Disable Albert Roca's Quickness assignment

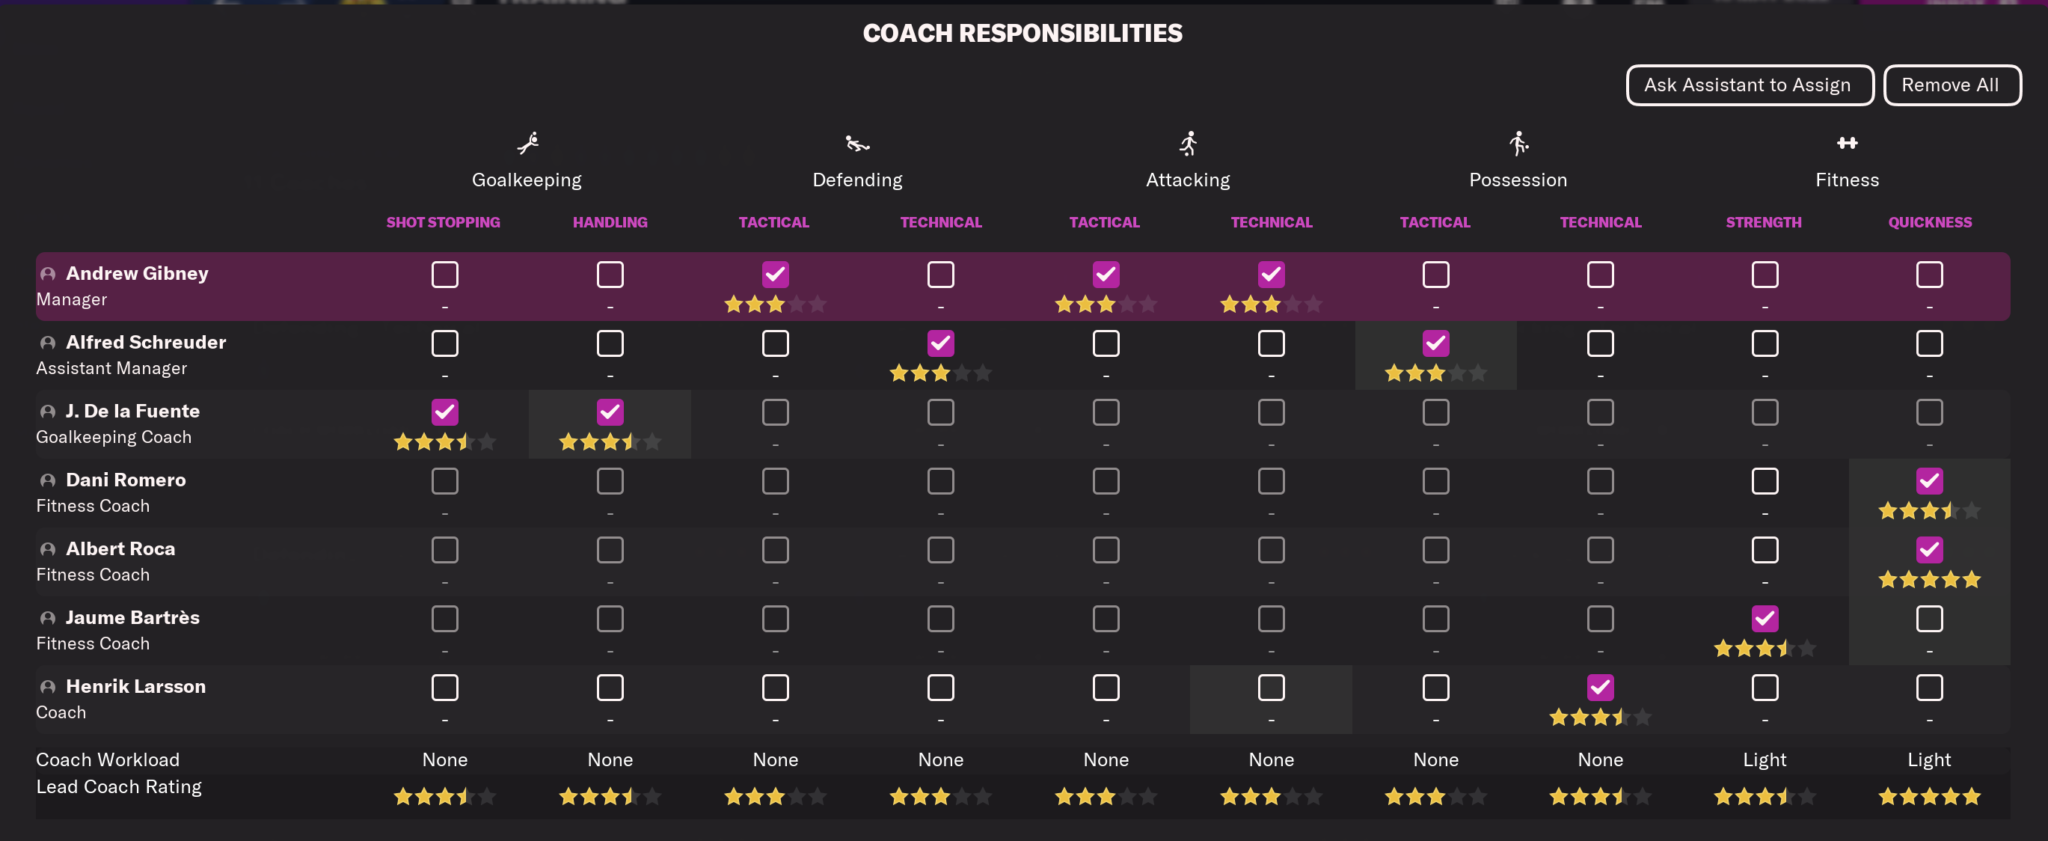[x=1929, y=549]
